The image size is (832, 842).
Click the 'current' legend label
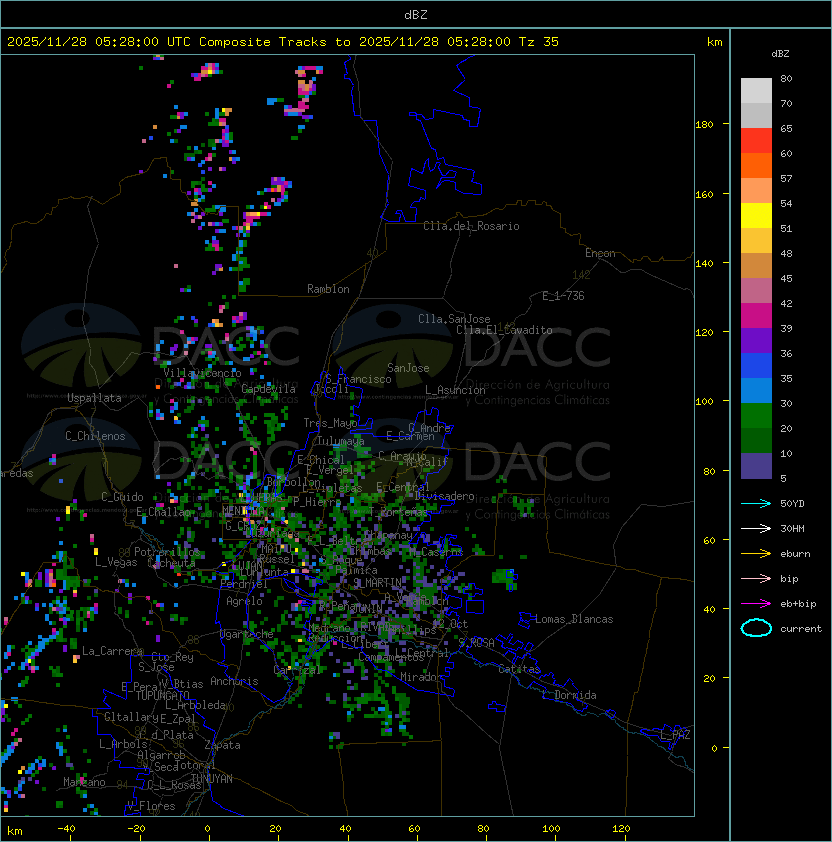[801, 629]
